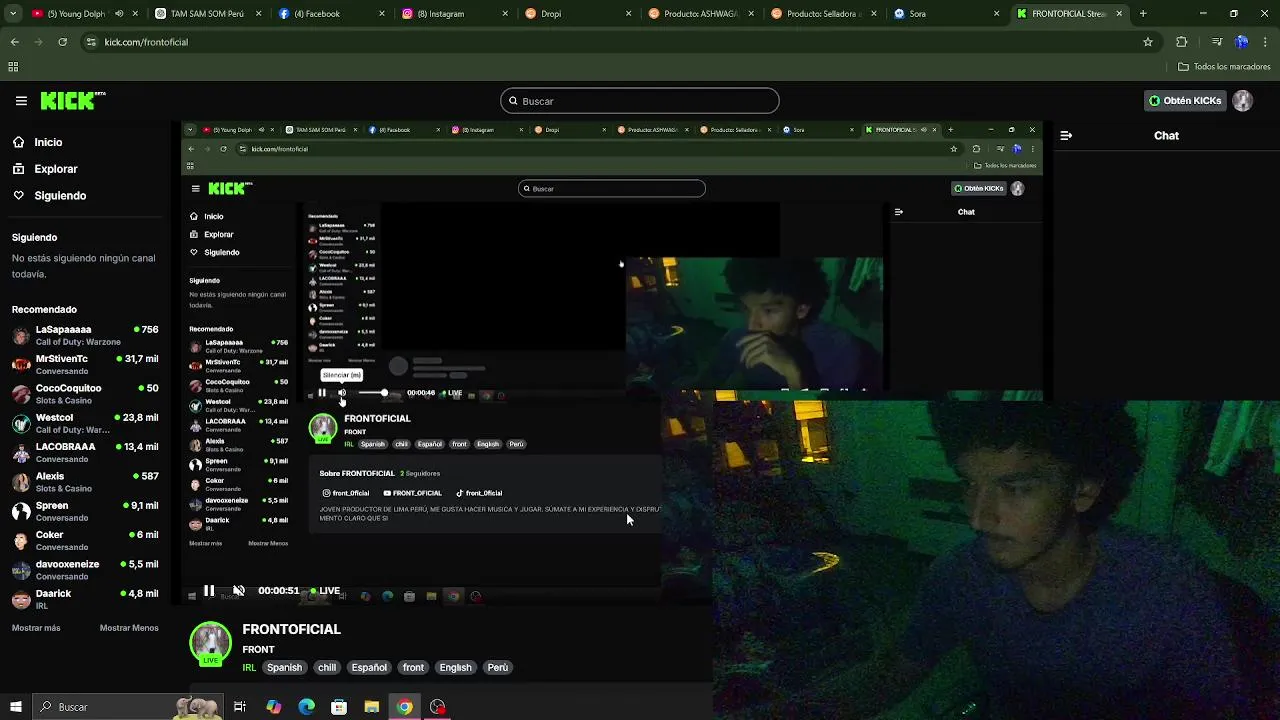The height and width of the screenshot is (720, 1280).
Task: Go forward with browser forward arrow
Action: point(39,42)
